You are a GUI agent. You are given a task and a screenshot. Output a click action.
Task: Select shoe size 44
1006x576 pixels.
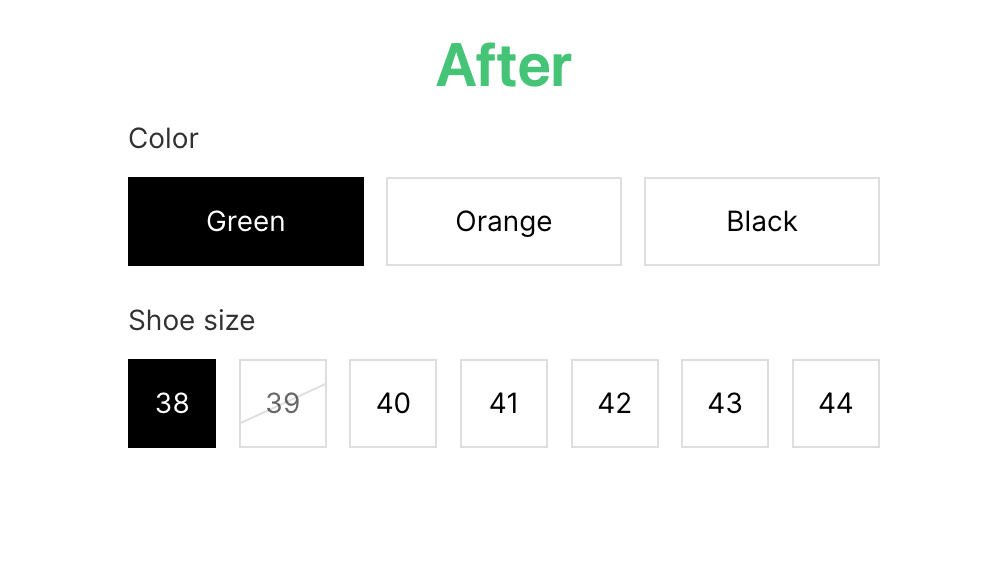[x=836, y=403]
